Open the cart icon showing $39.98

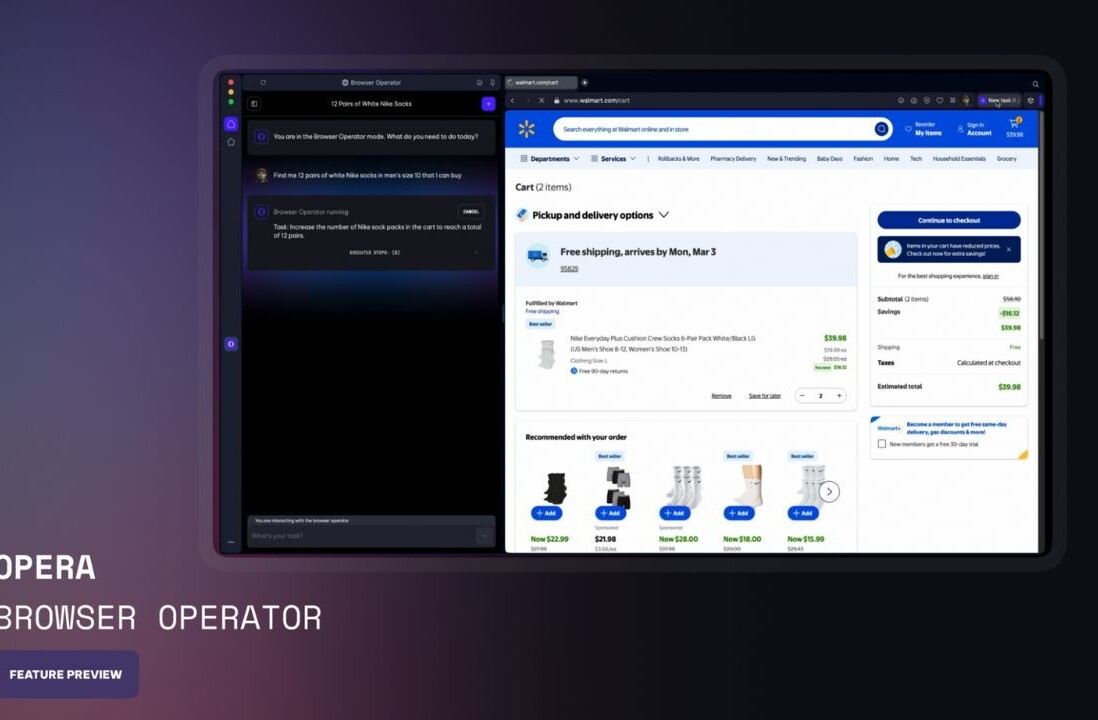pos(1014,128)
